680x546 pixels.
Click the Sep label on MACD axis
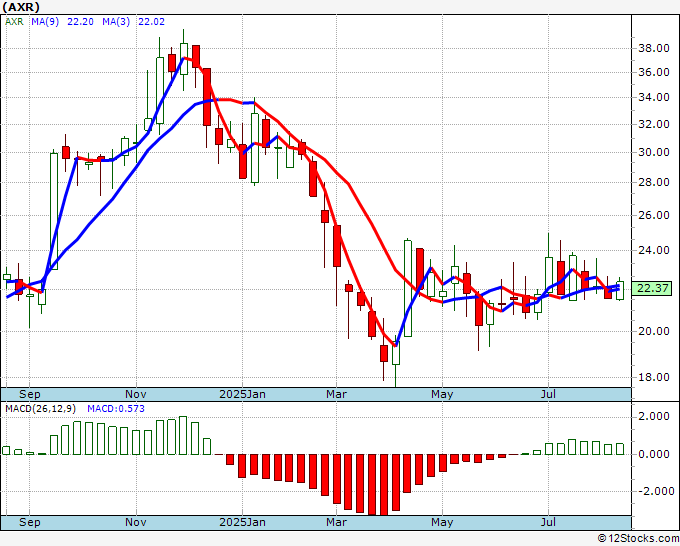tap(29, 522)
